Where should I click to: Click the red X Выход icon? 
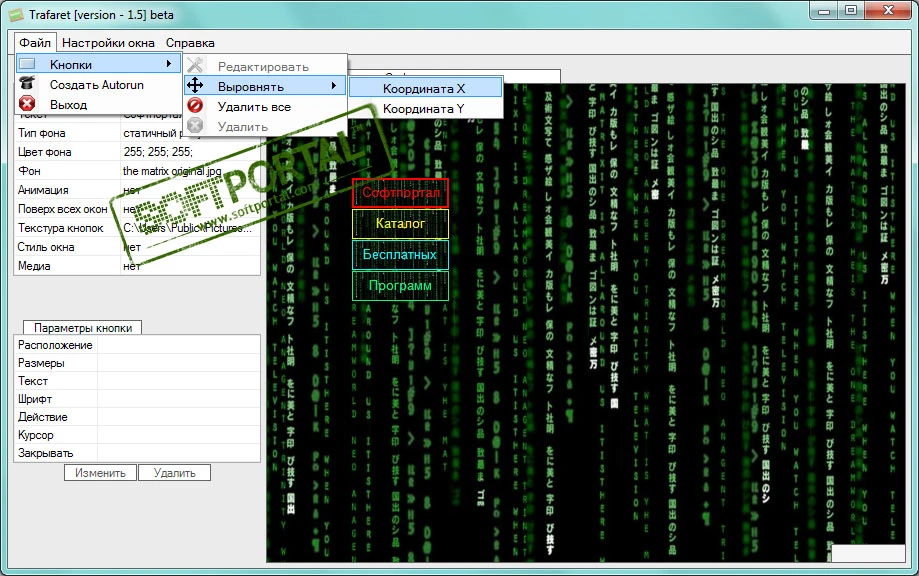28,104
